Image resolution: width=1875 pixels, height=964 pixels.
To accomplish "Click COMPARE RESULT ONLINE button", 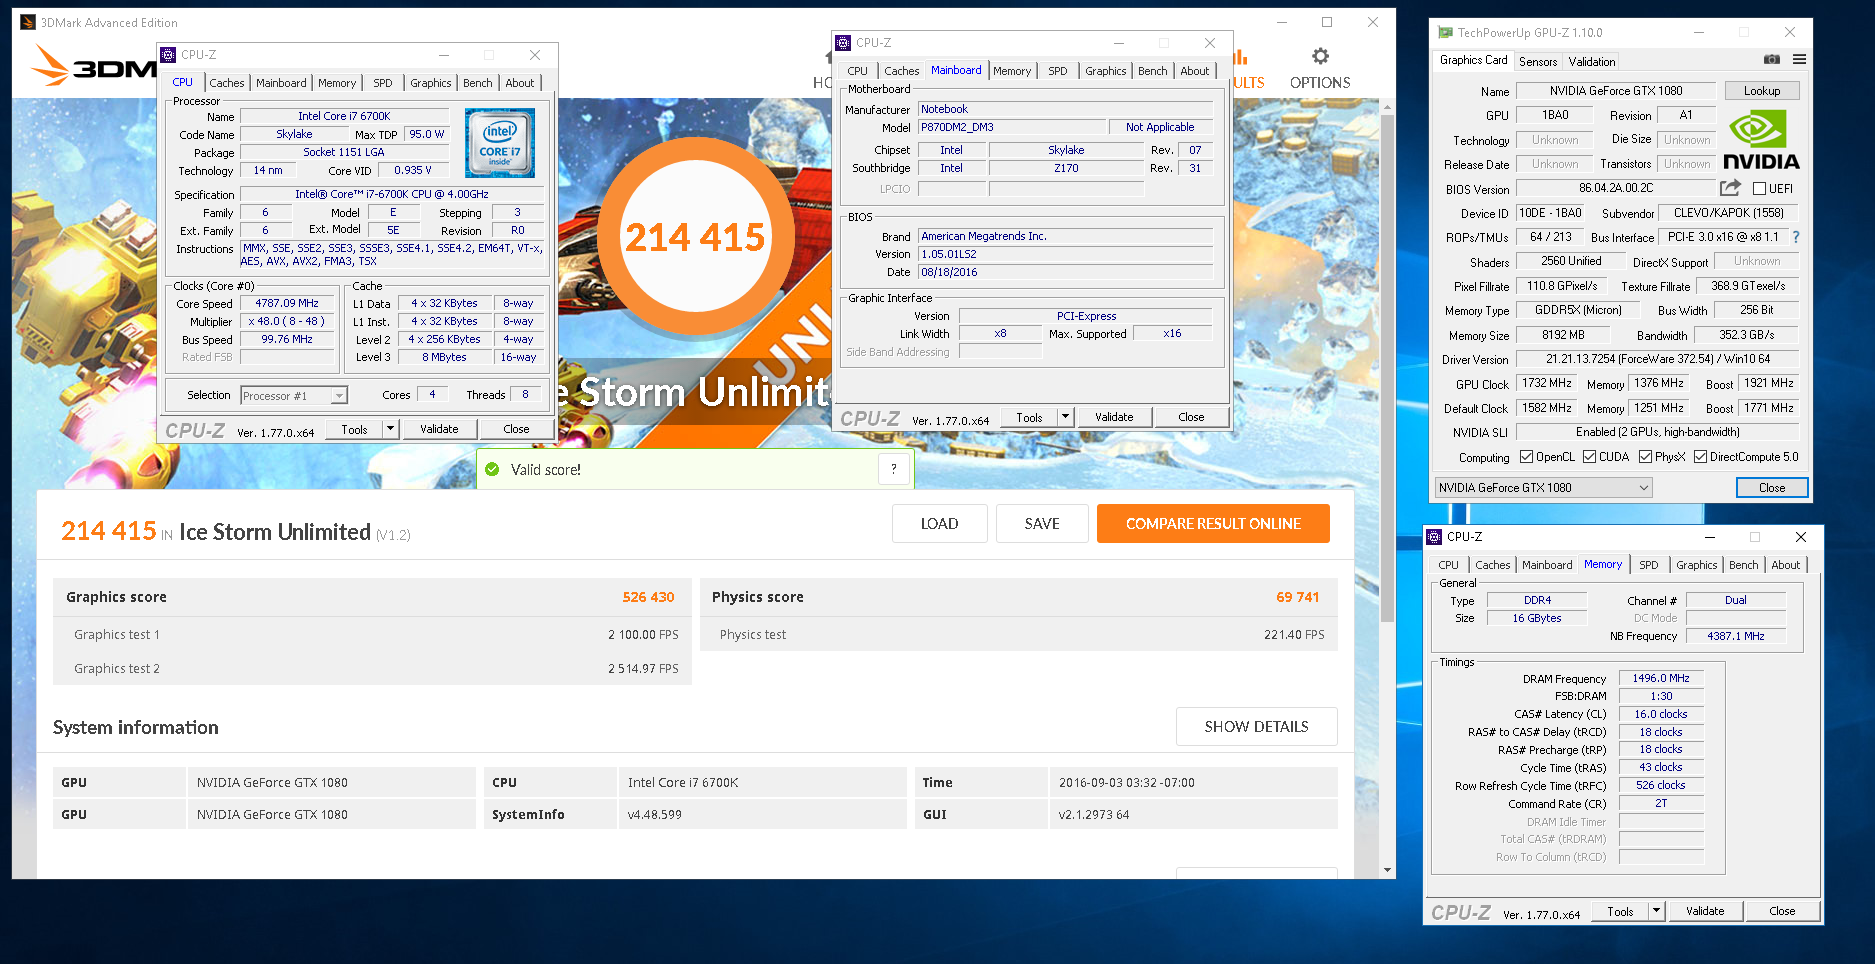I will coord(1213,523).
